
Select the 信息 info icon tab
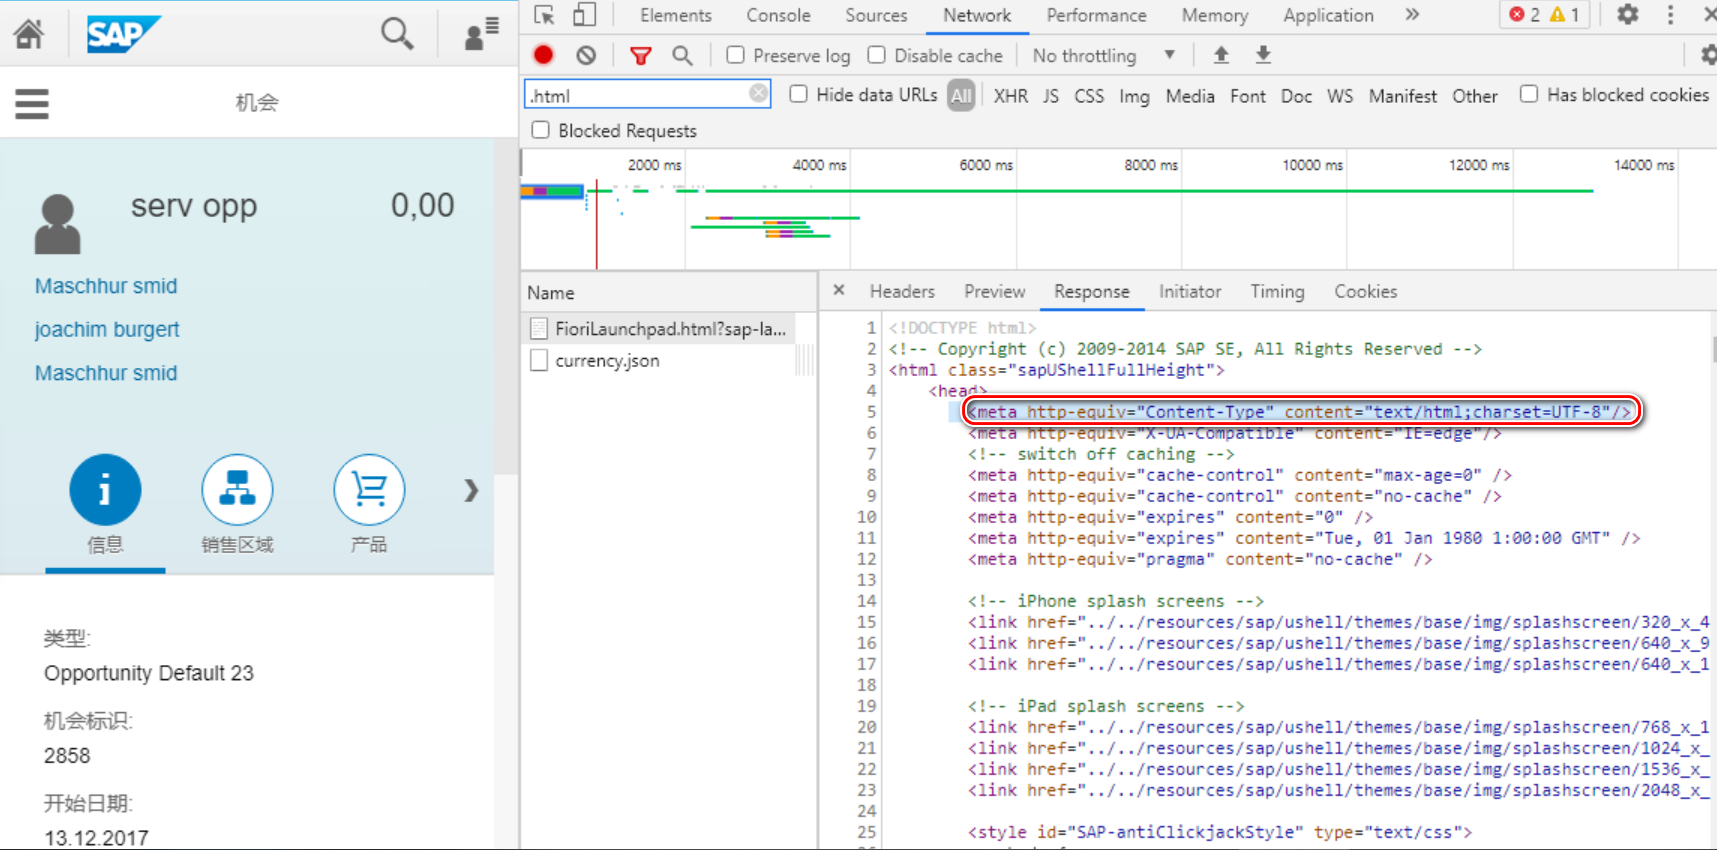105,490
